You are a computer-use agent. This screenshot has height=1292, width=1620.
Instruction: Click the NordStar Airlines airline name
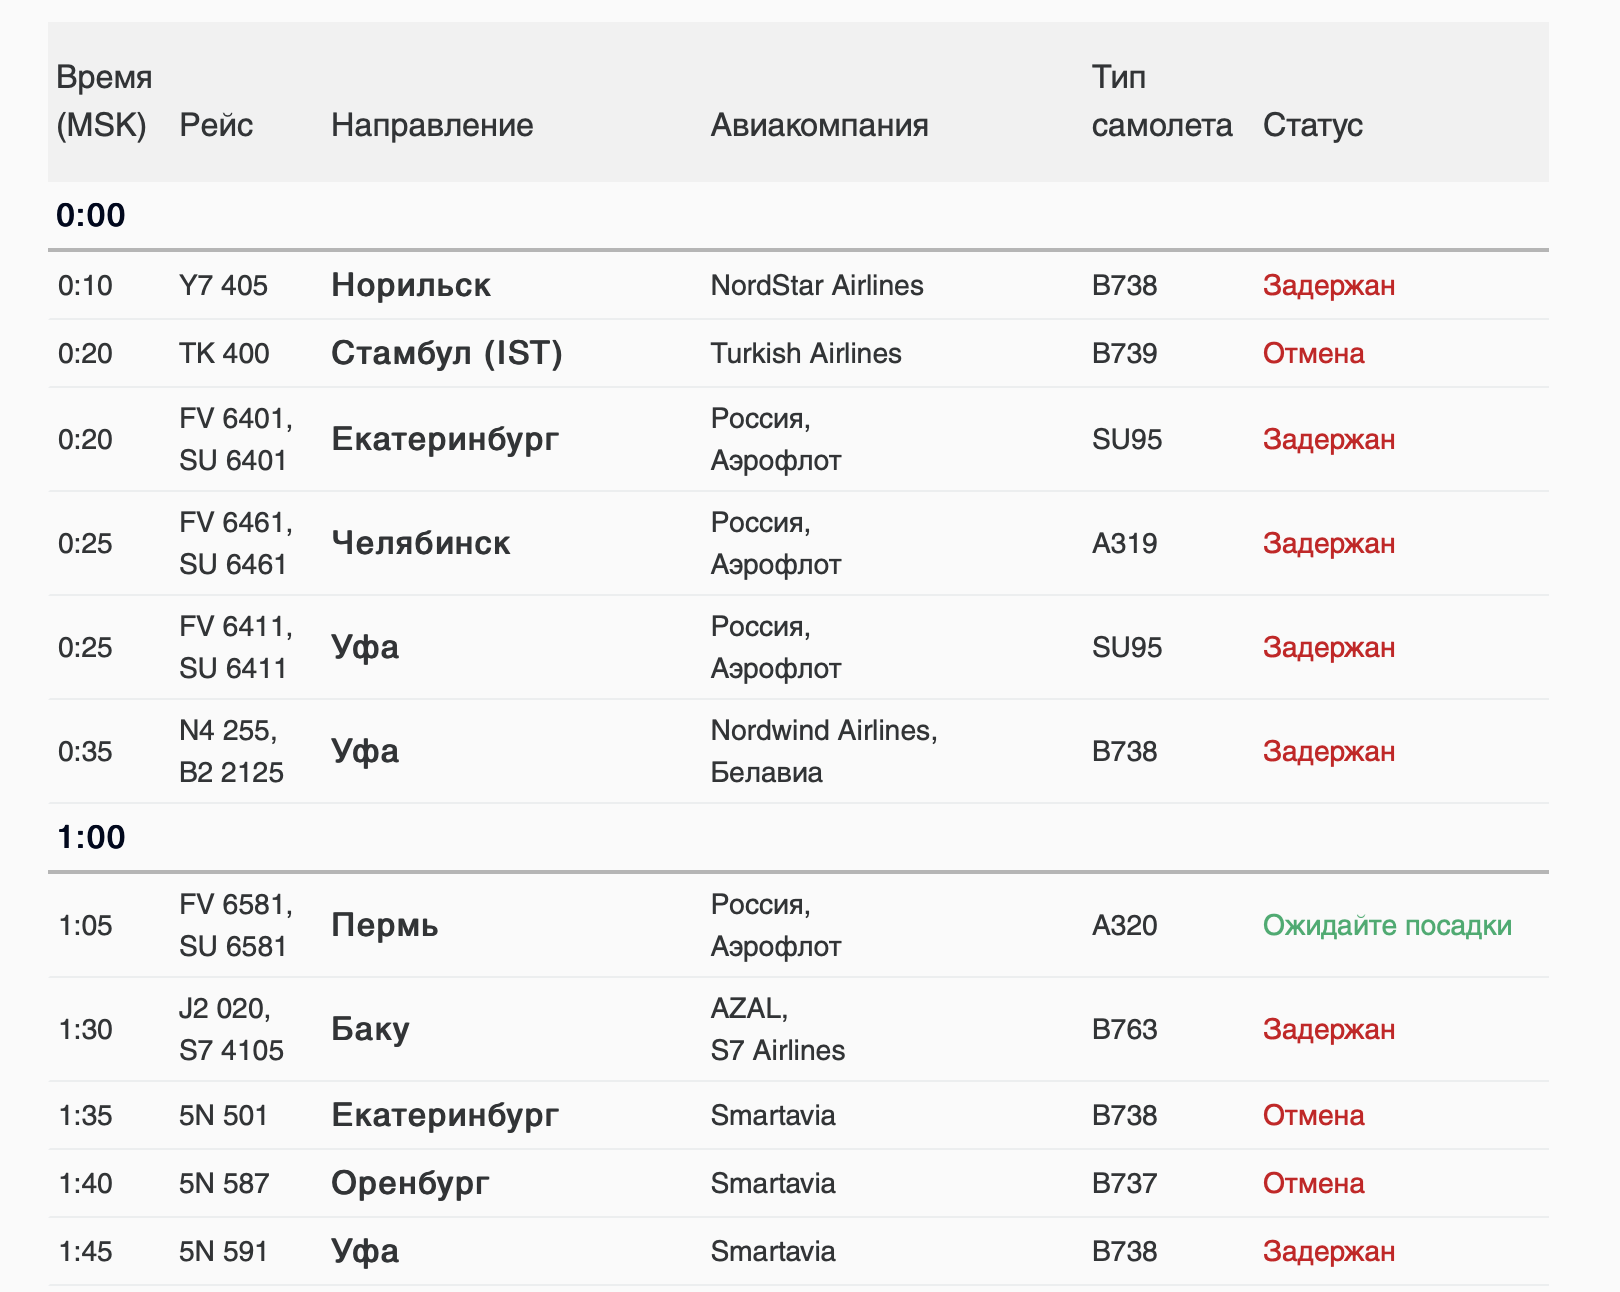click(x=817, y=286)
